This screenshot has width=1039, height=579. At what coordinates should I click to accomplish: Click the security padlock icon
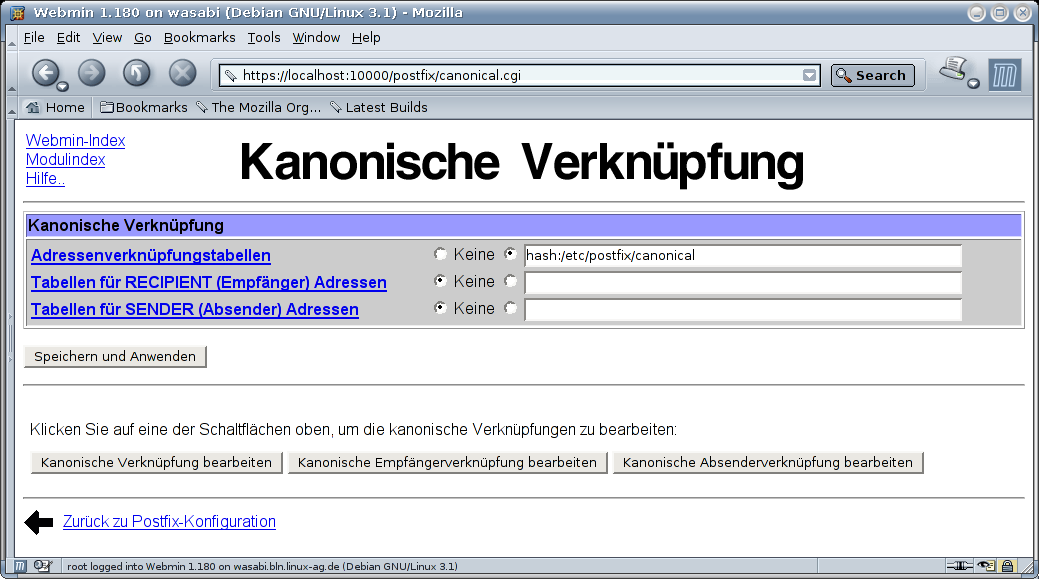tap(1007, 566)
